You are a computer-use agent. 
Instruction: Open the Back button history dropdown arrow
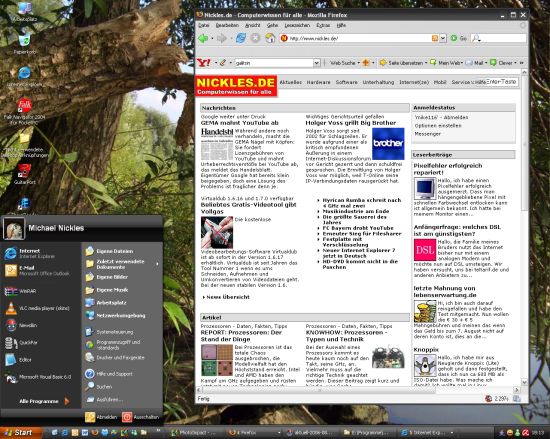pyautogui.click(x=212, y=38)
